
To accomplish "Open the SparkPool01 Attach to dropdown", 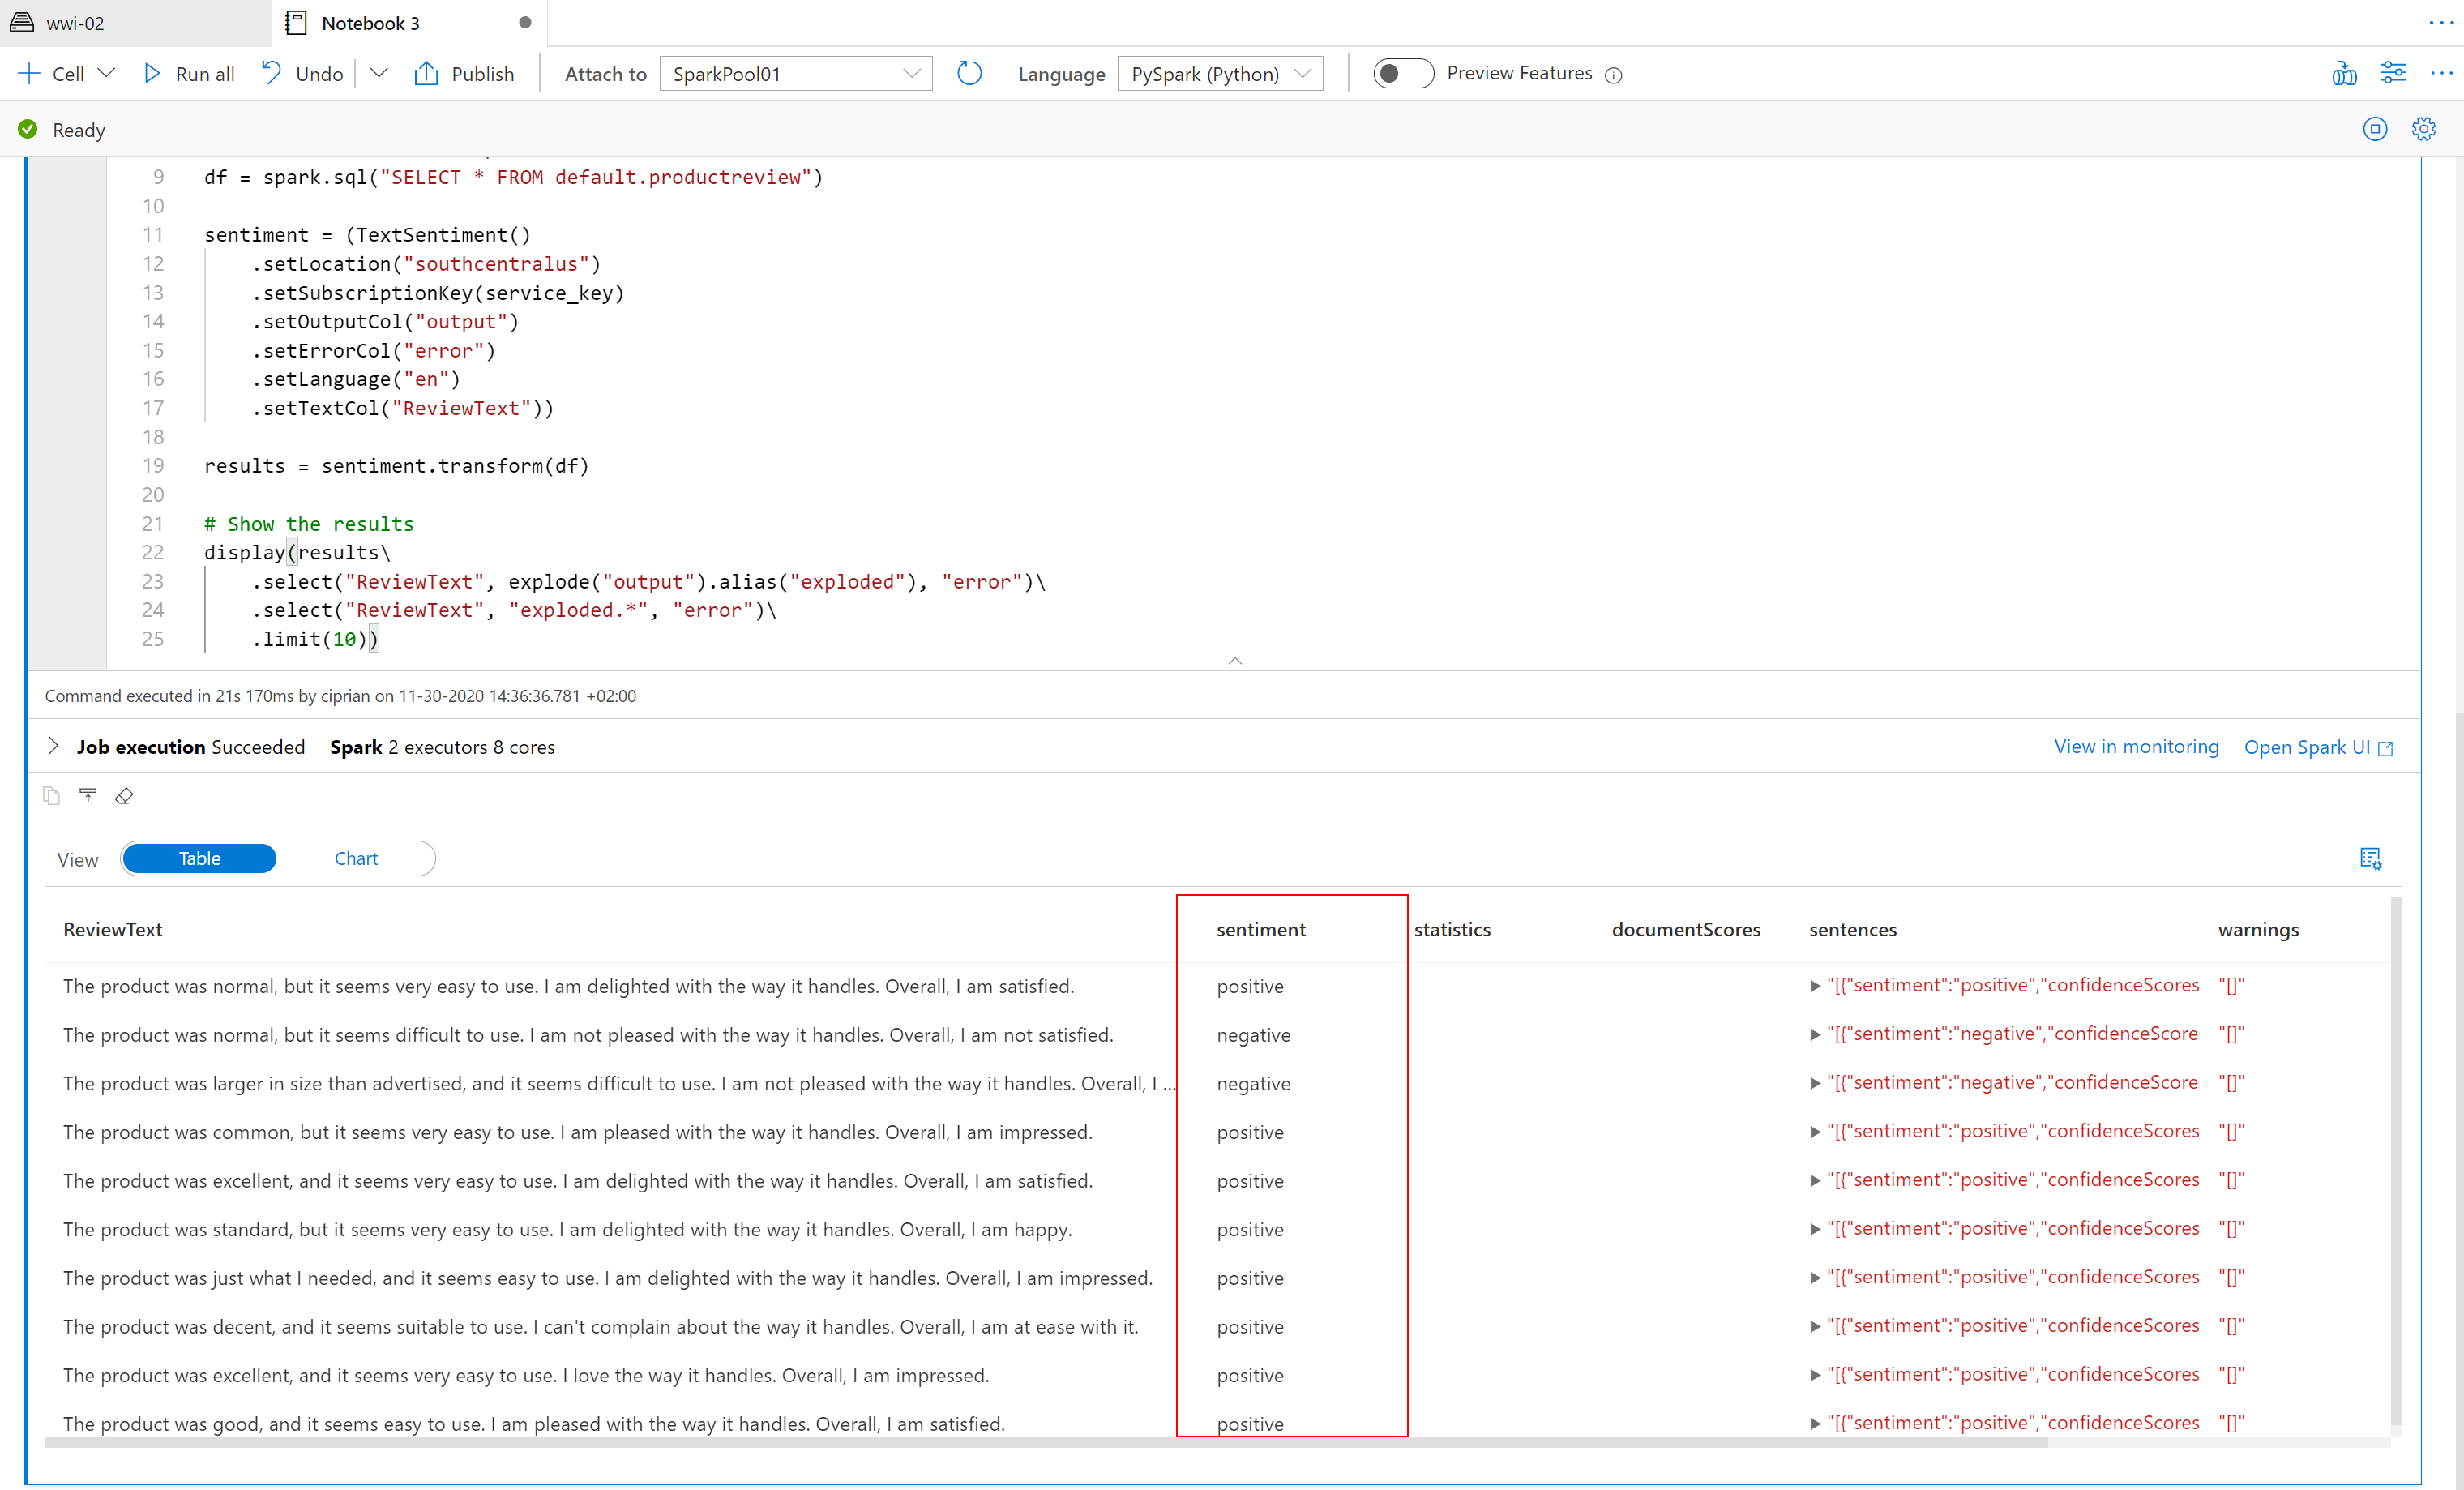I will coord(796,73).
